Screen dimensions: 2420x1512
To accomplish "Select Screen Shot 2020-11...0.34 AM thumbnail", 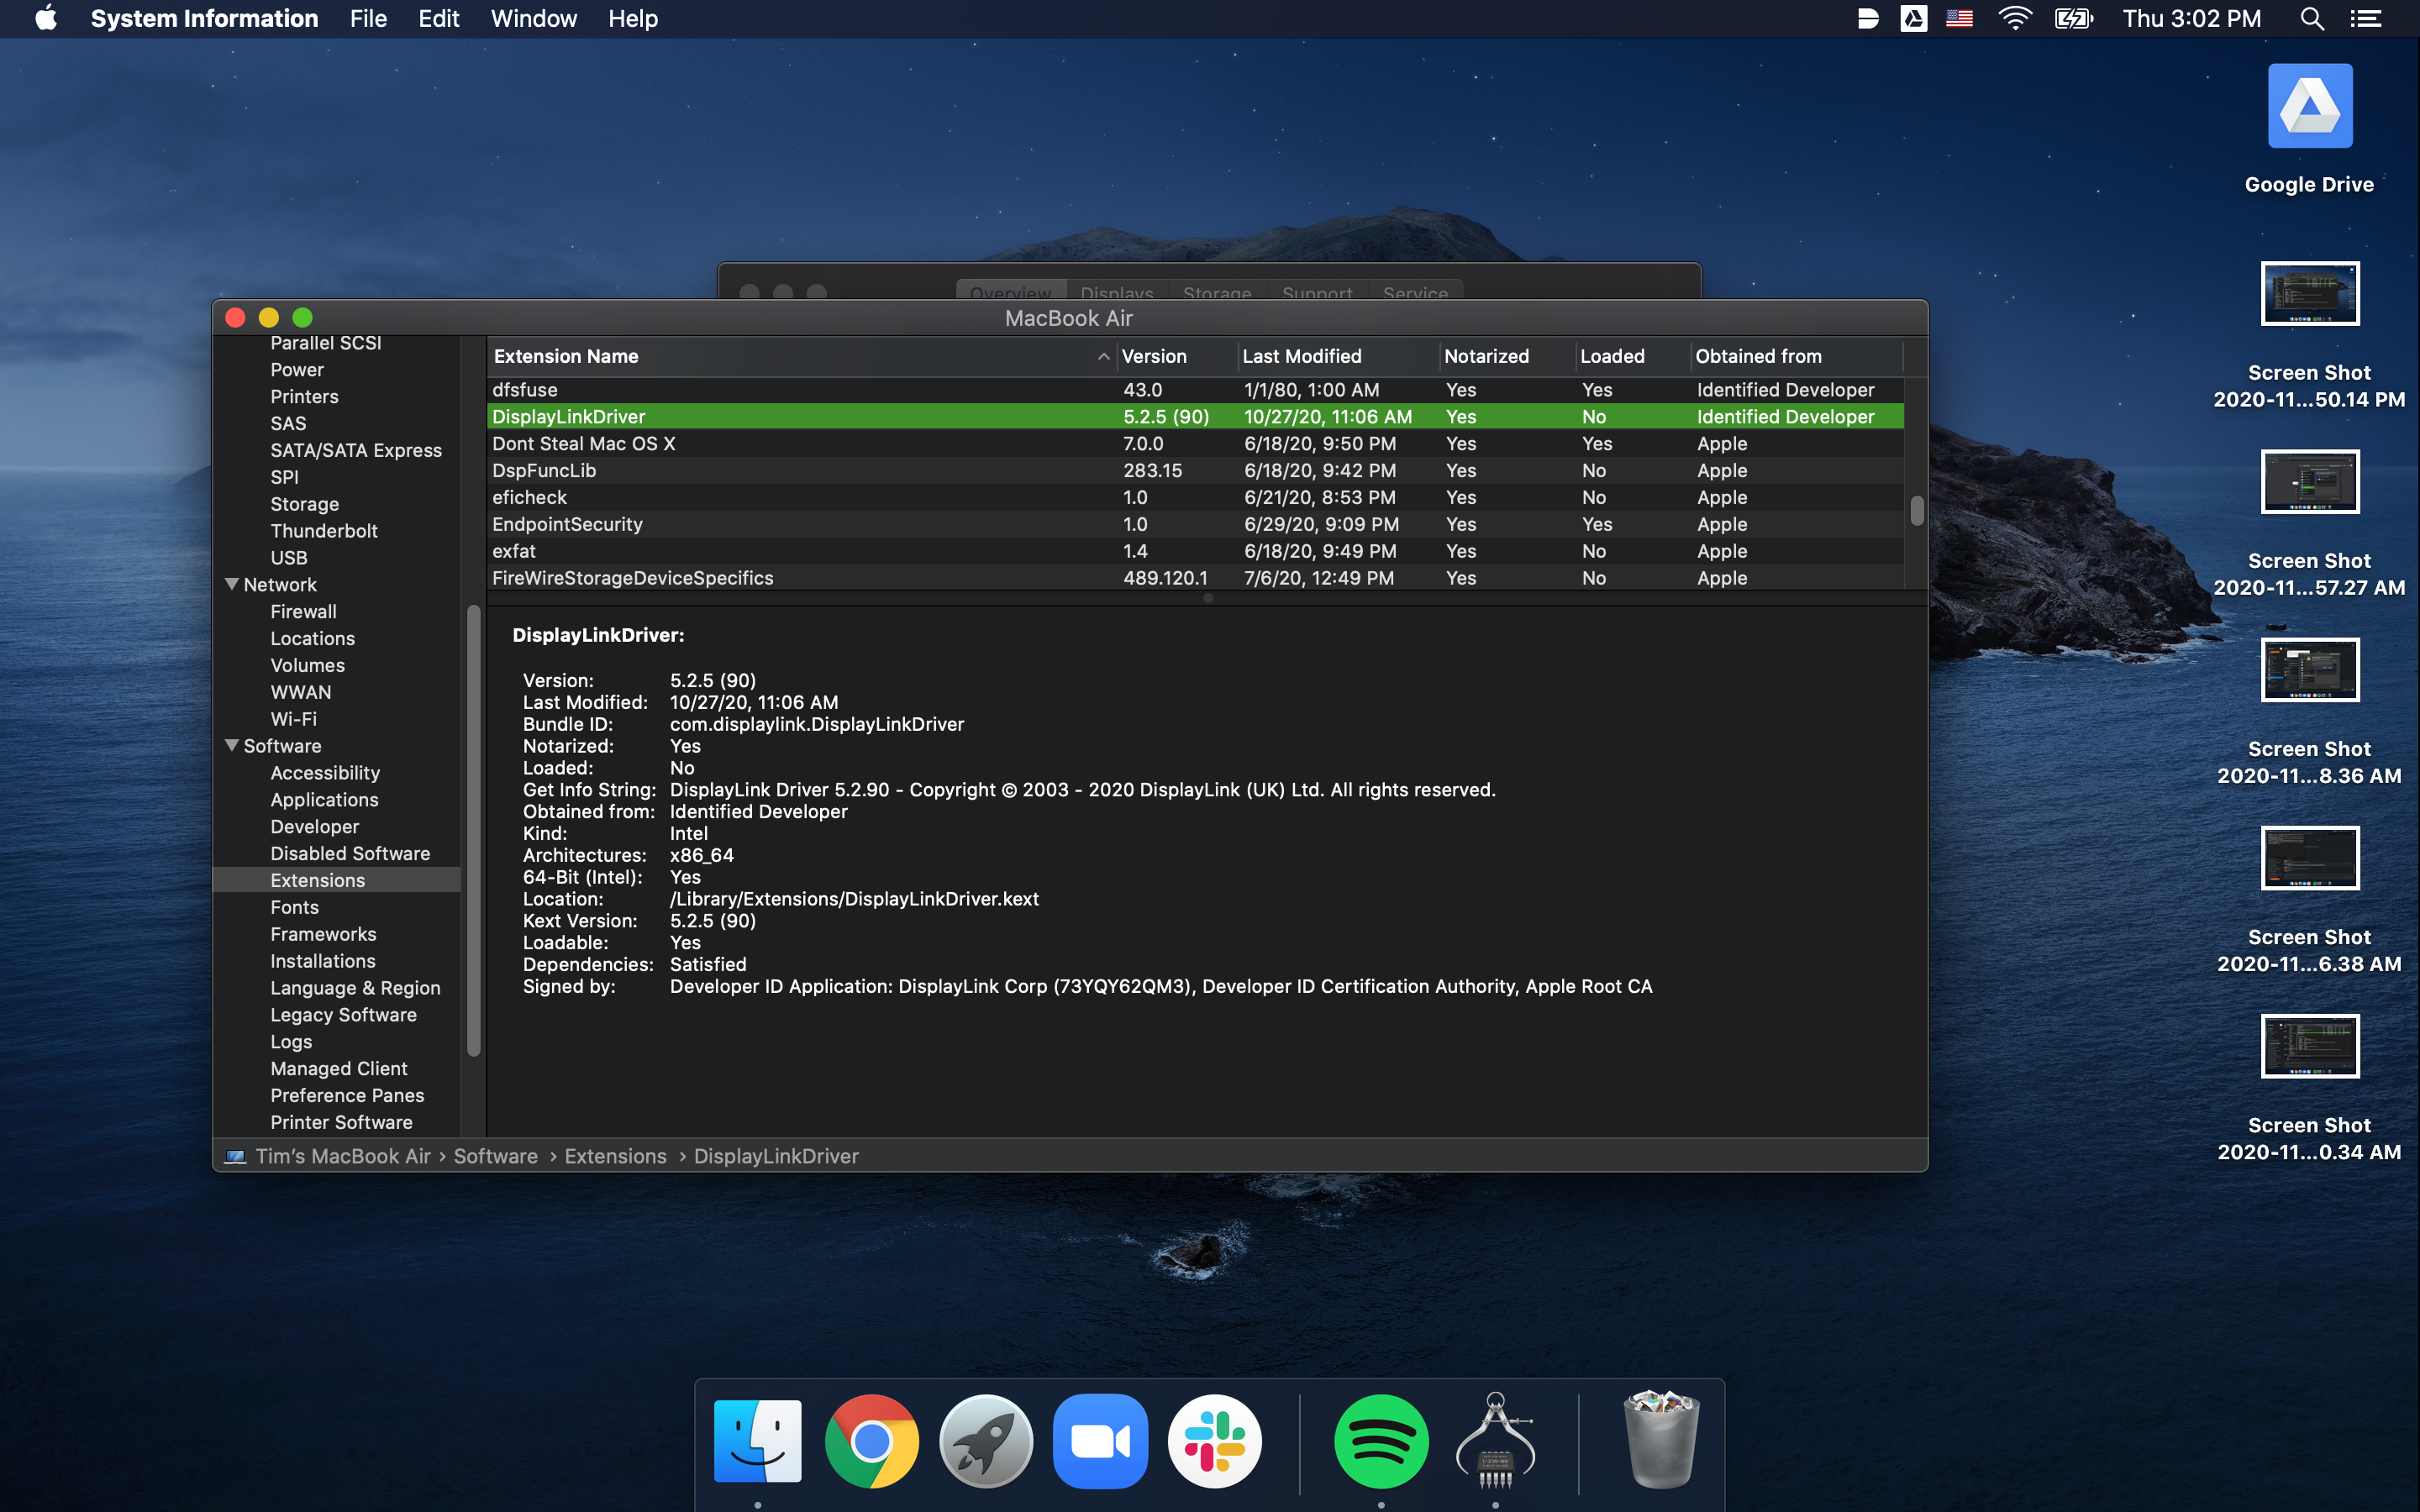I will [x=2309, y=1045].
